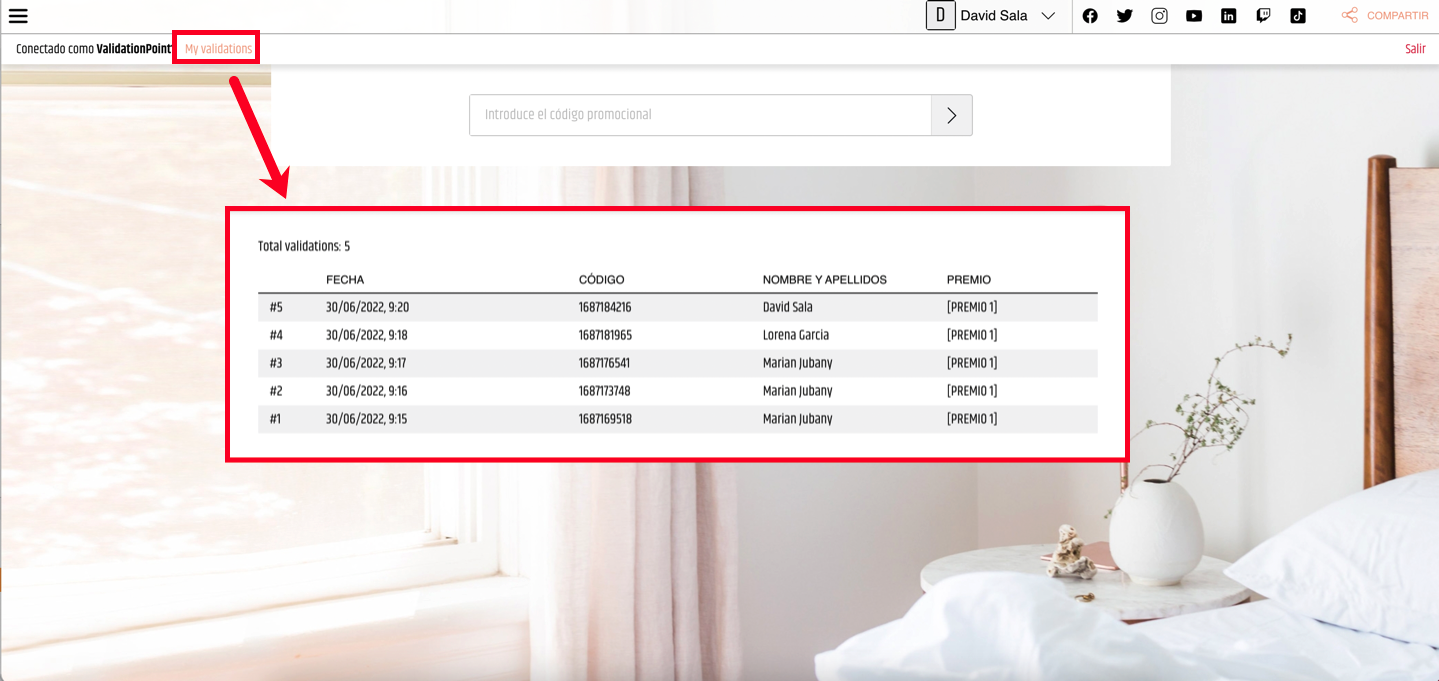Image resolution: width=1439 pixels, height=681 pixels.
Task: Select validation row #5 for David Sala
Action: point(677,307)
